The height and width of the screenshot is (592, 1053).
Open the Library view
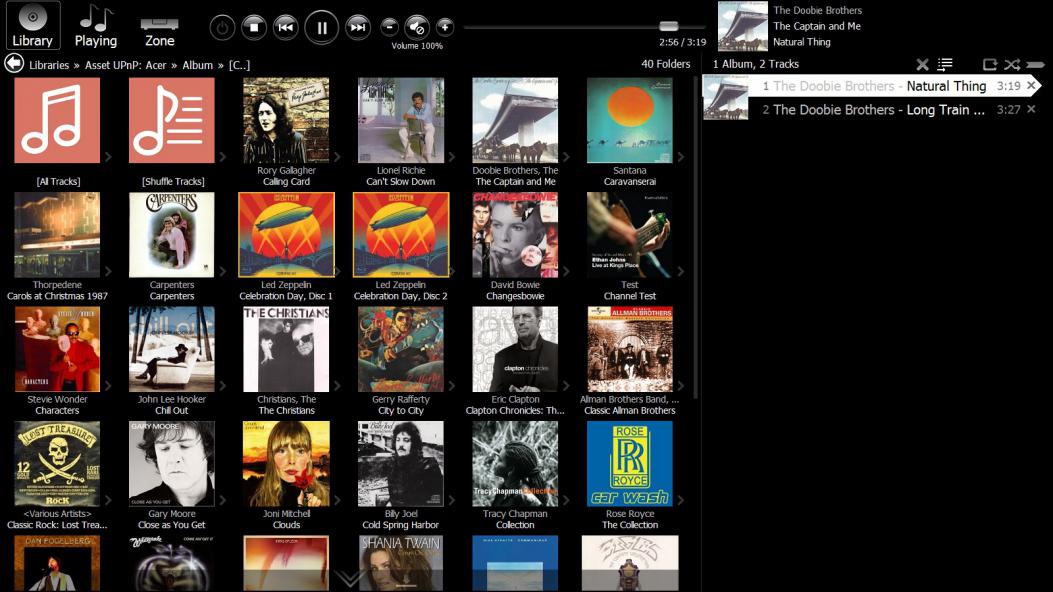pyautogui.click(x=32, y=26)
